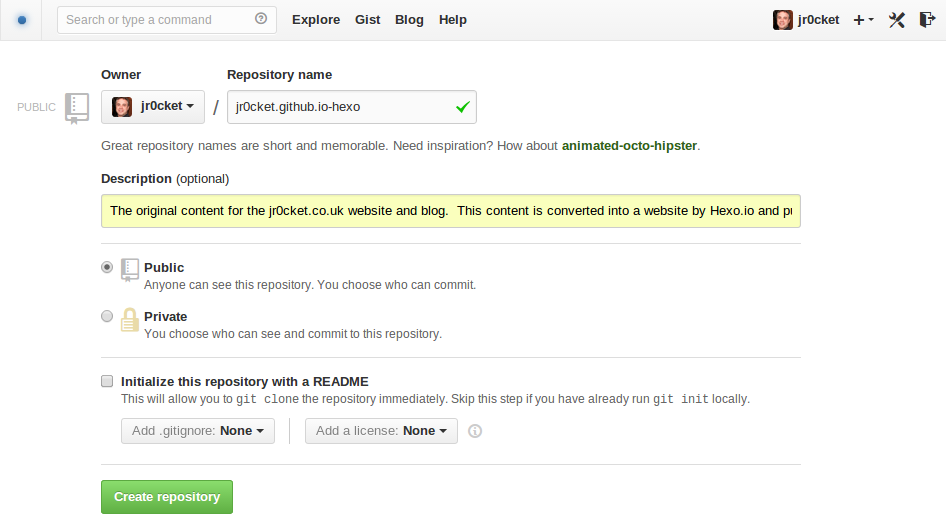Screen dimensions: 946x526
Task: Click the Create repository button
Action: (167, 497)
